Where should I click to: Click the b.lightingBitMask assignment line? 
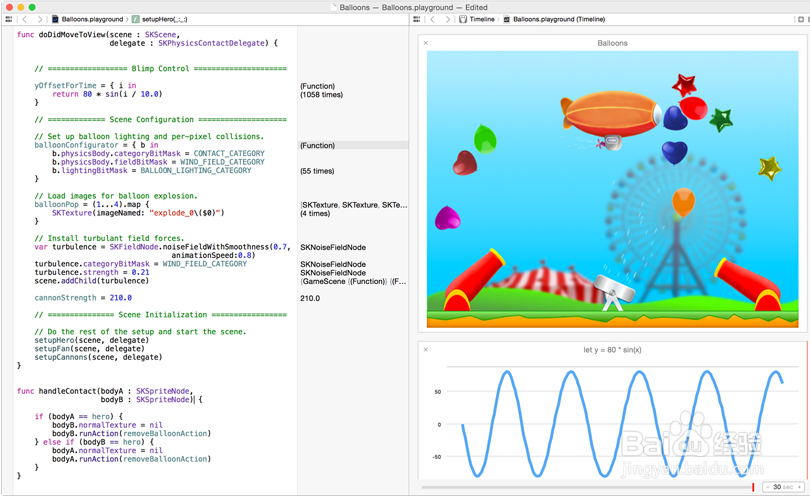(x=151, y=170)
